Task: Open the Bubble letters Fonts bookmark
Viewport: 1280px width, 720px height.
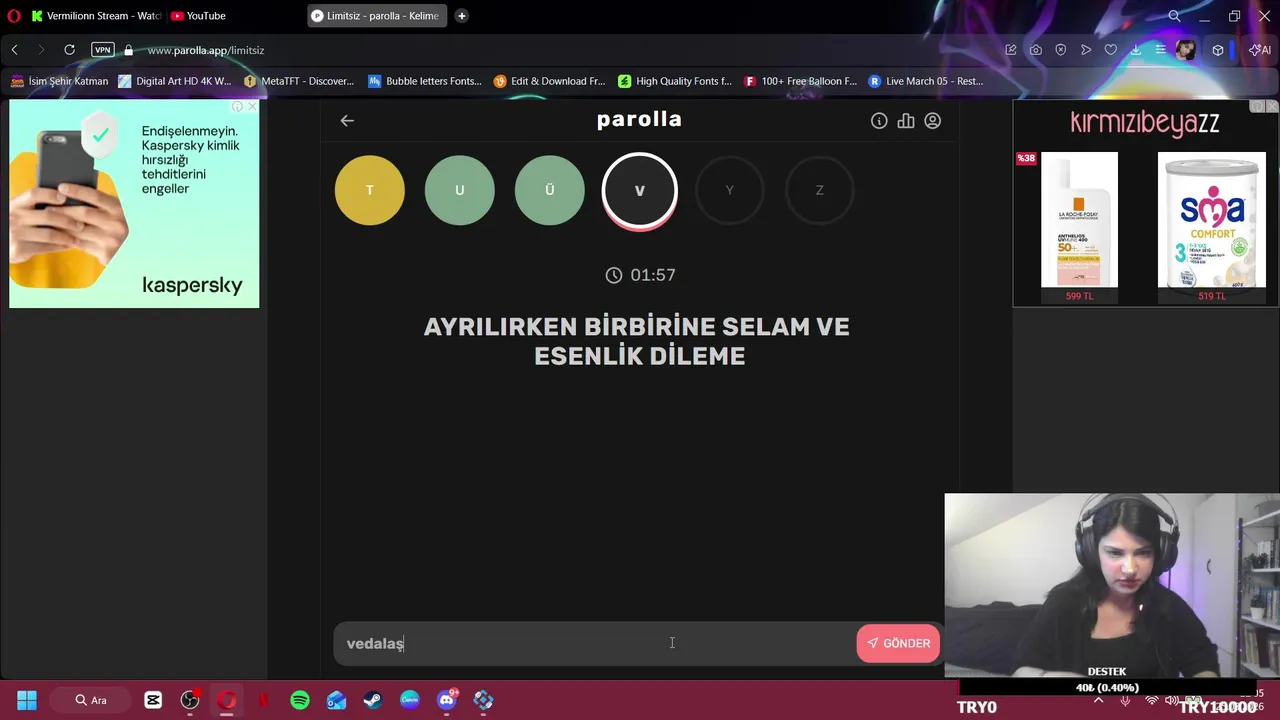Action: pyautogui.click(x=425, y=81)
